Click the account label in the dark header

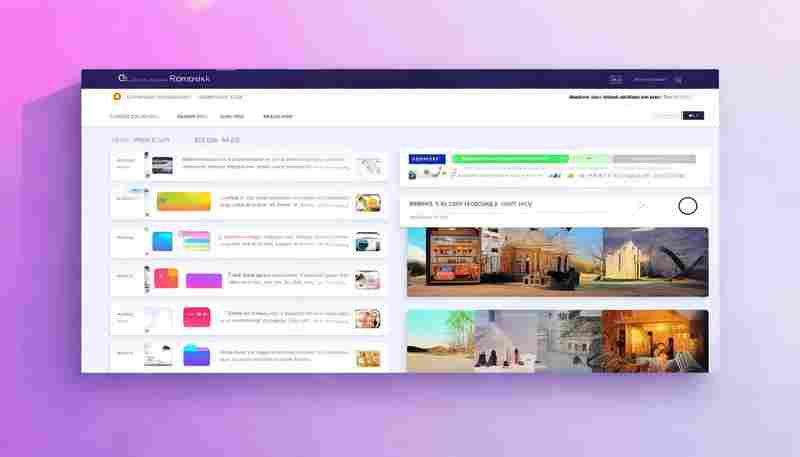[x=649, y=80]
